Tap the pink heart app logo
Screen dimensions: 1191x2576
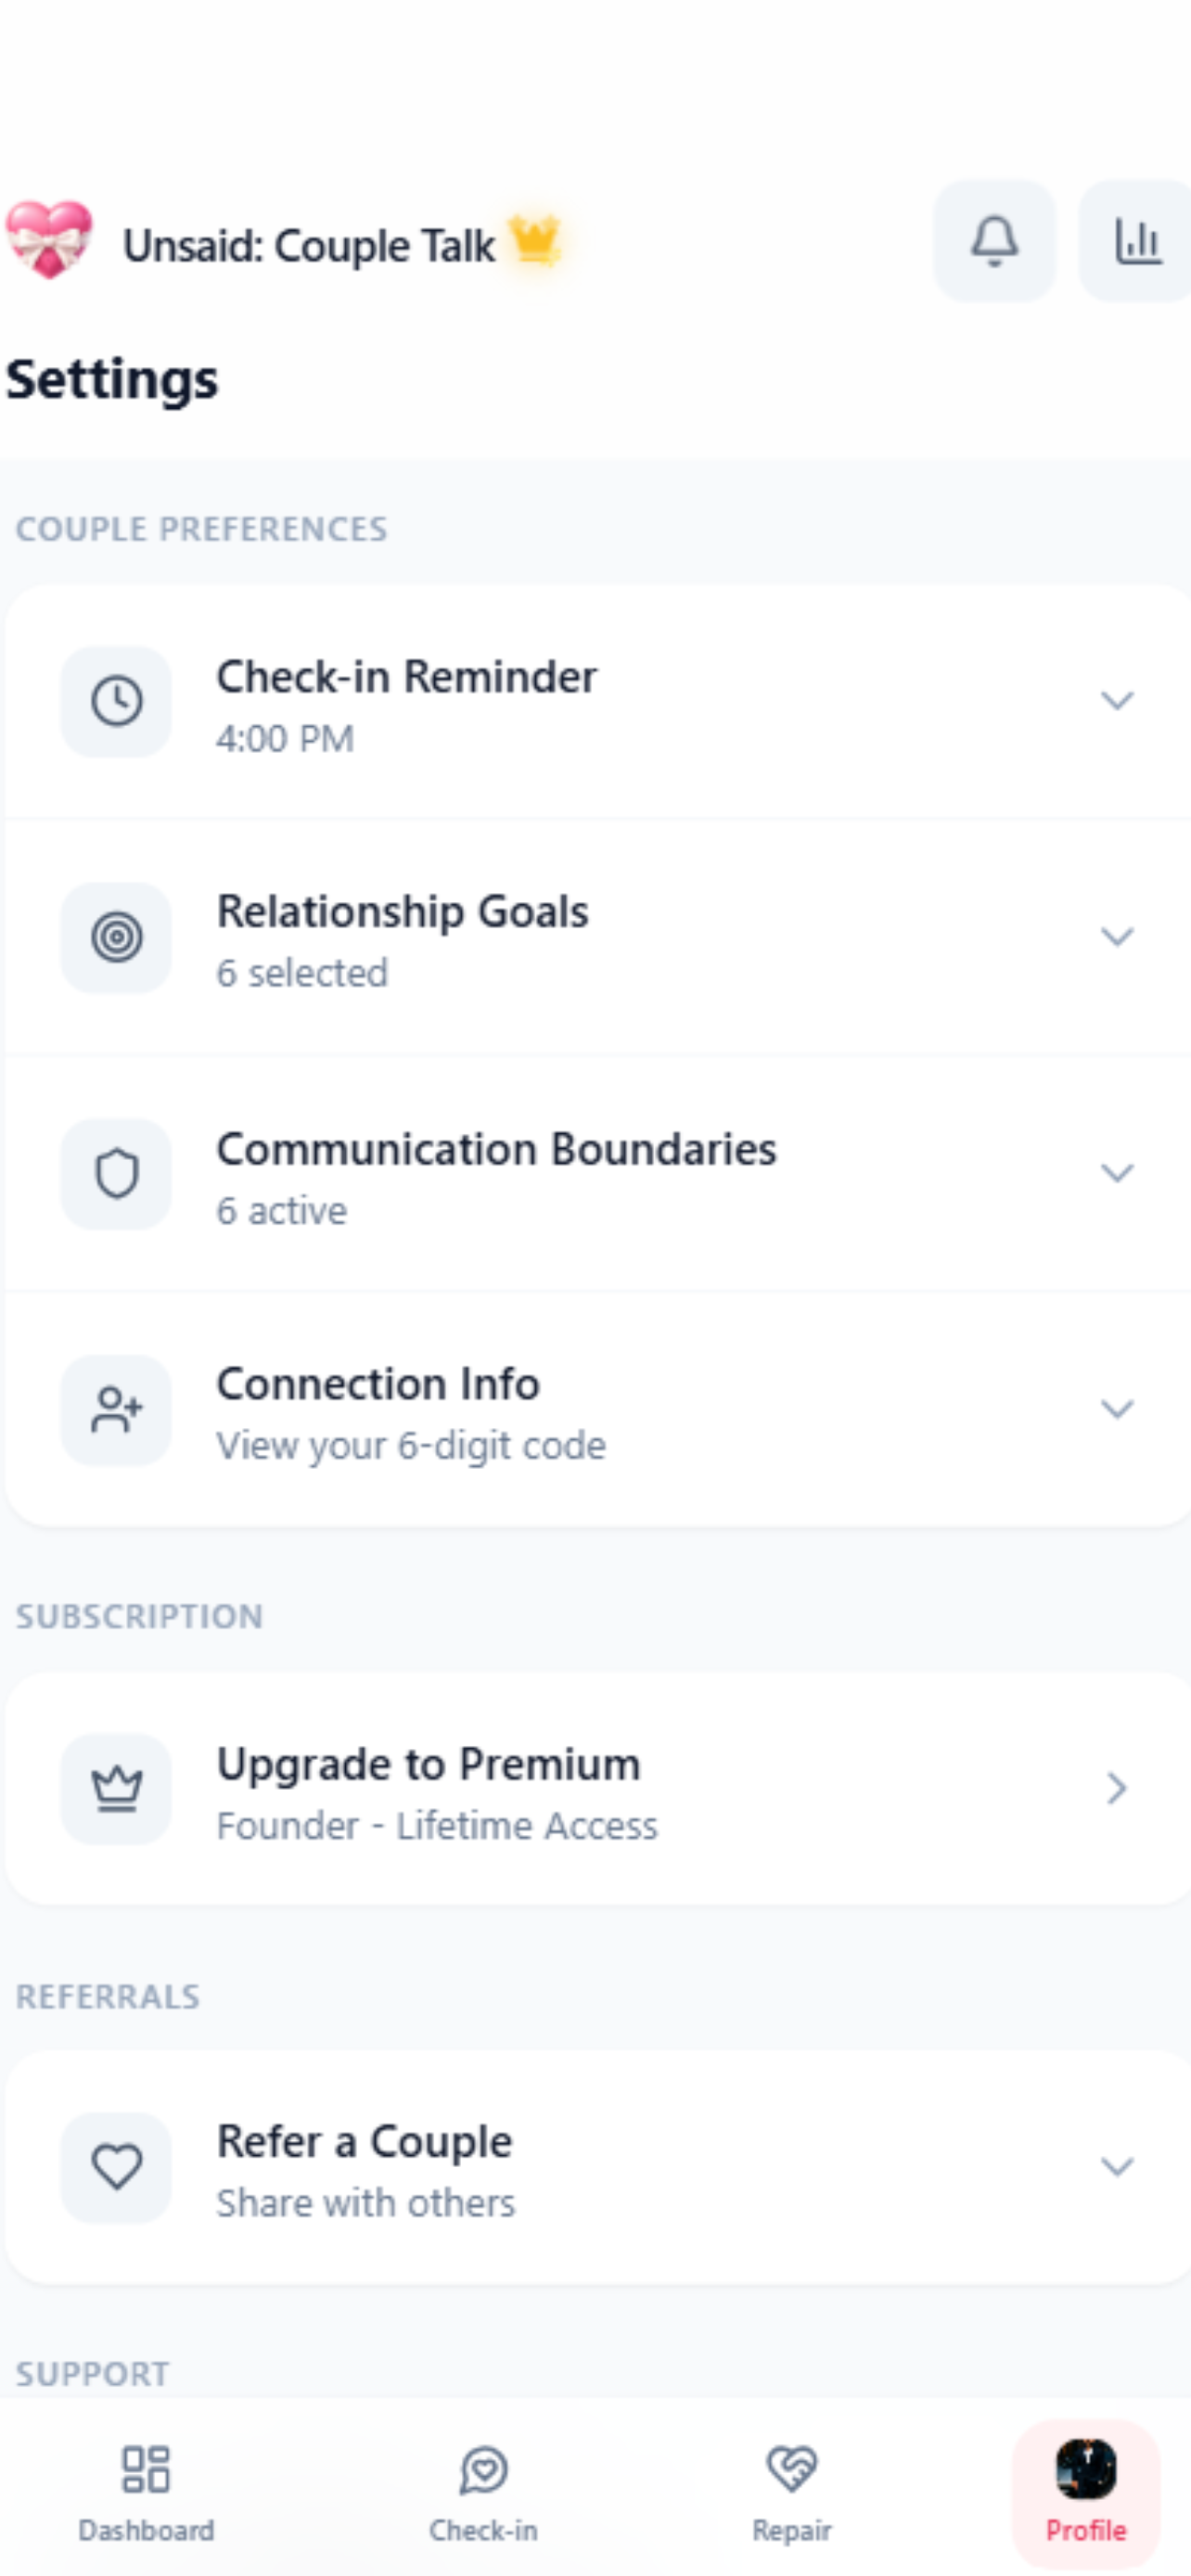49,239
